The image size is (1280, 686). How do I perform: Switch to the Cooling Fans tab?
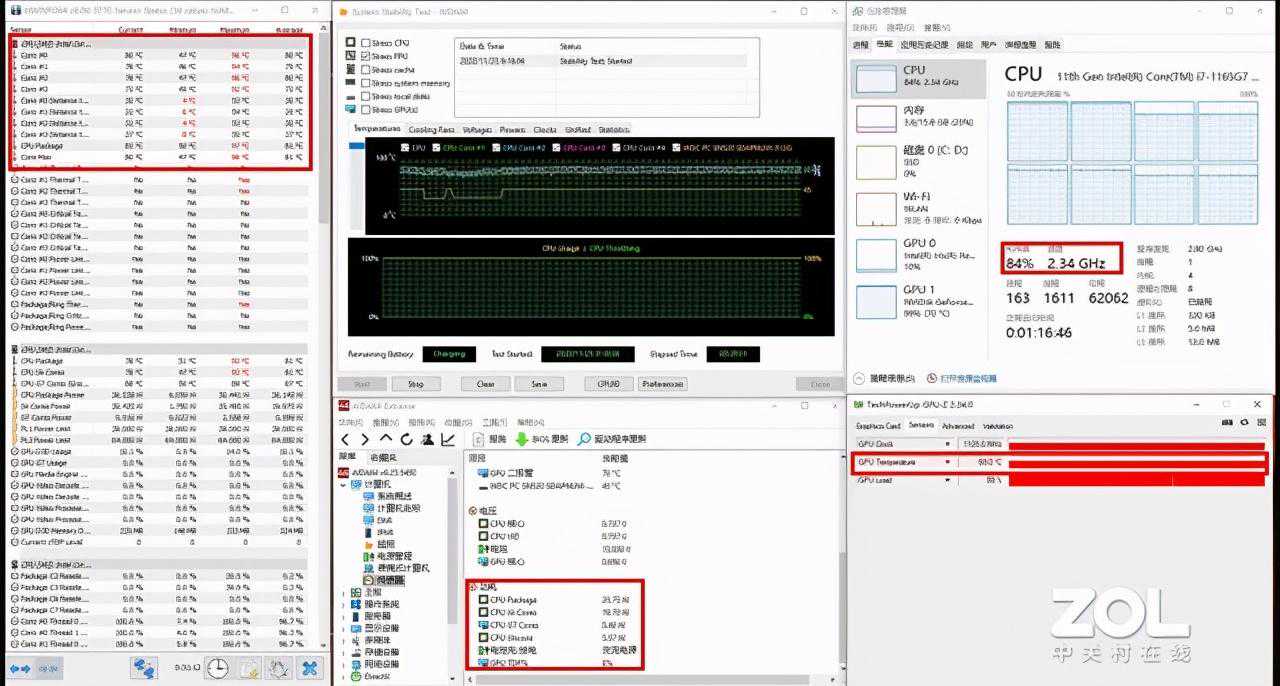click(431, 129)
